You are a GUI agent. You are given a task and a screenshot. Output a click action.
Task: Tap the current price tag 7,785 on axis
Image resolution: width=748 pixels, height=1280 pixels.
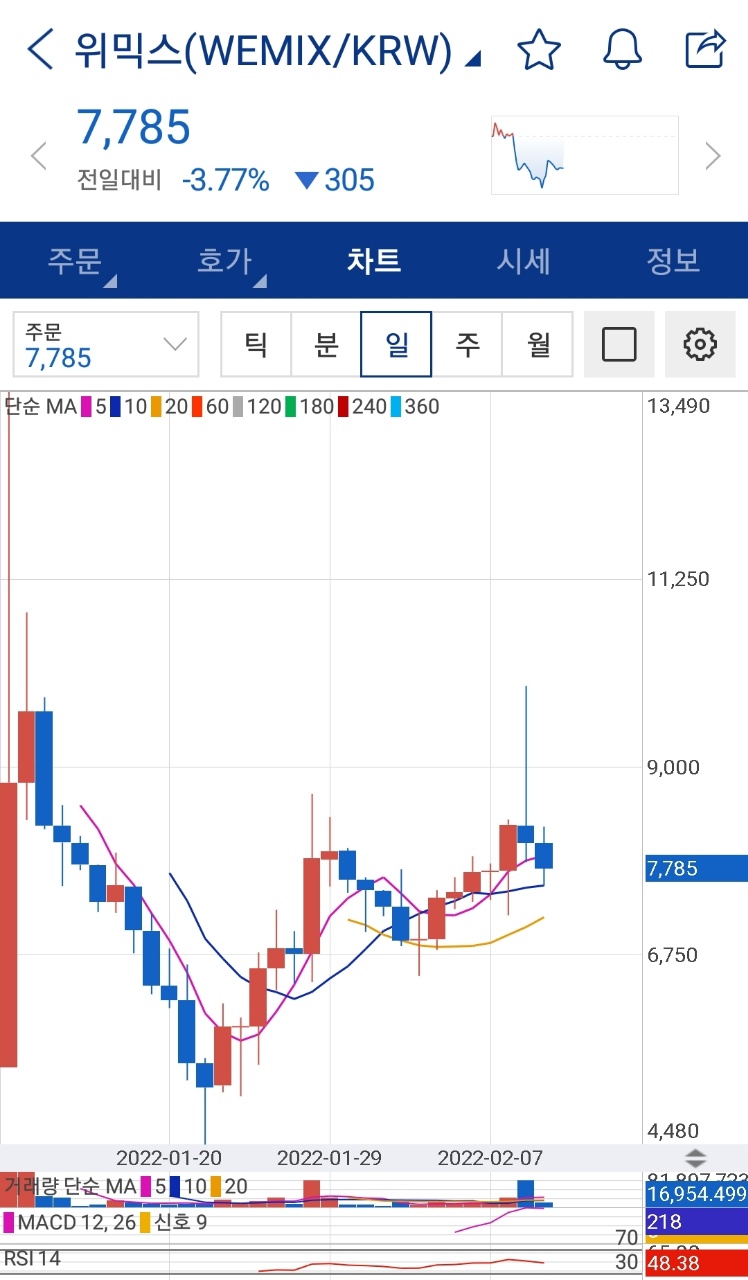tap(697, 868)
